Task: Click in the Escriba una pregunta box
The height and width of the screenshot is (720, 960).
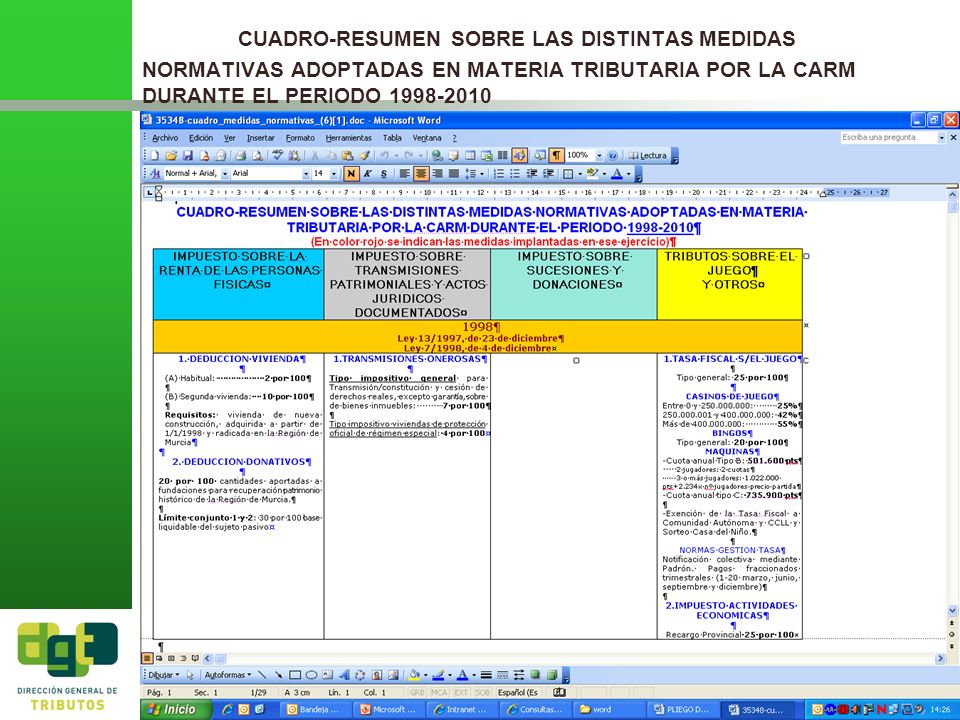Action: pyautogui.click(x=888, y=138)
